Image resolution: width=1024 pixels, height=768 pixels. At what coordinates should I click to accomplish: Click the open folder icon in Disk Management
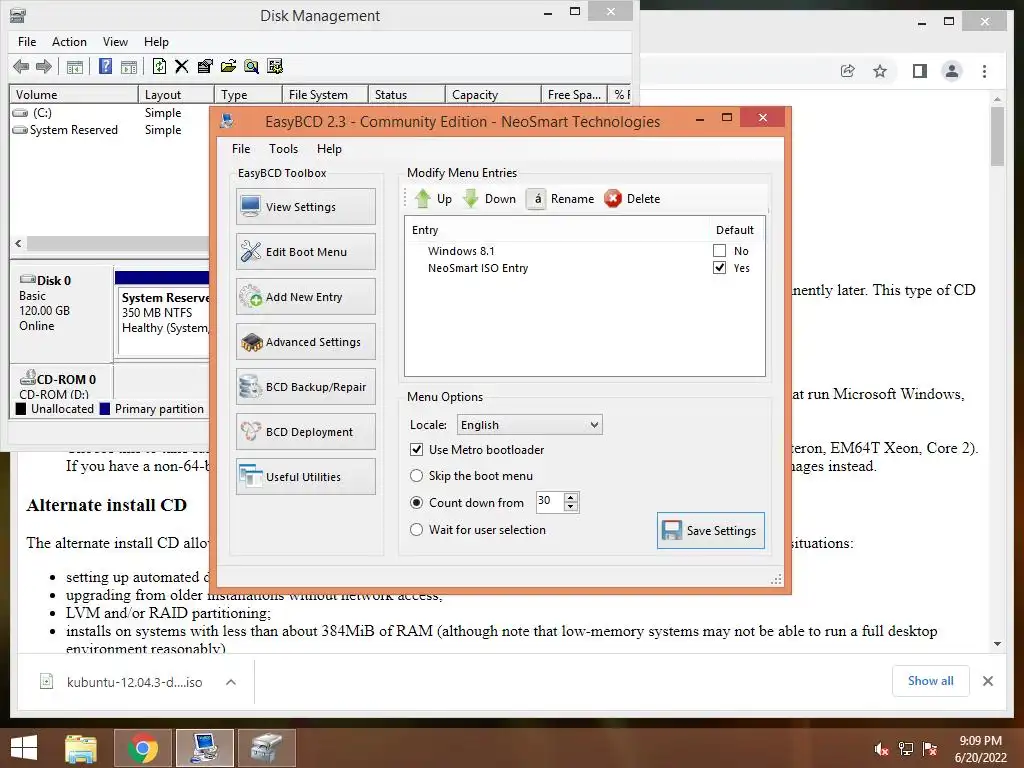coord(228,66)
